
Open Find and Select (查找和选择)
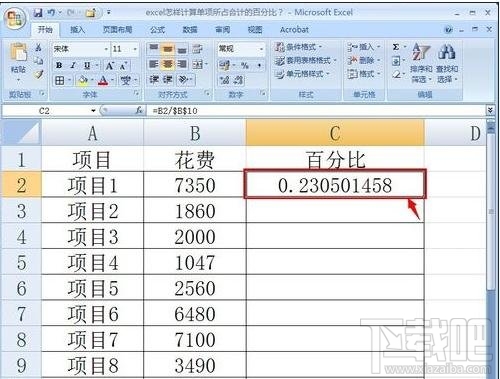coord(447,63)
